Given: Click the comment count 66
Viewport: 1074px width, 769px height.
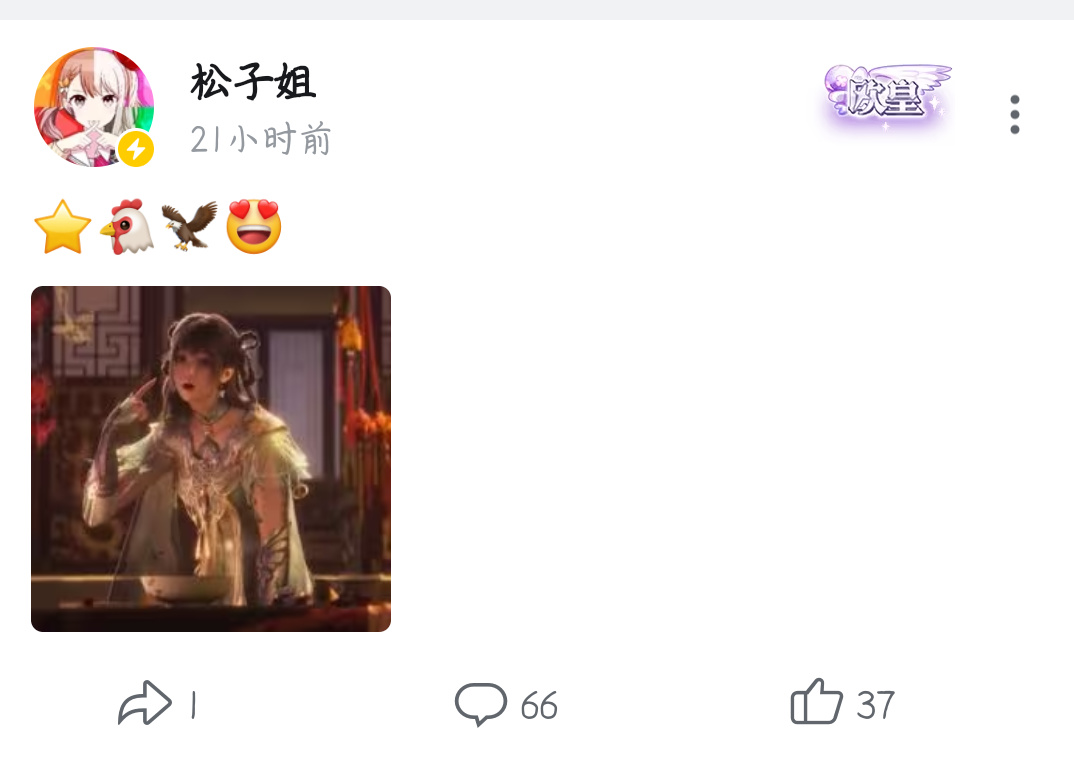Looking at the screenshot, I should click(539, 706).
